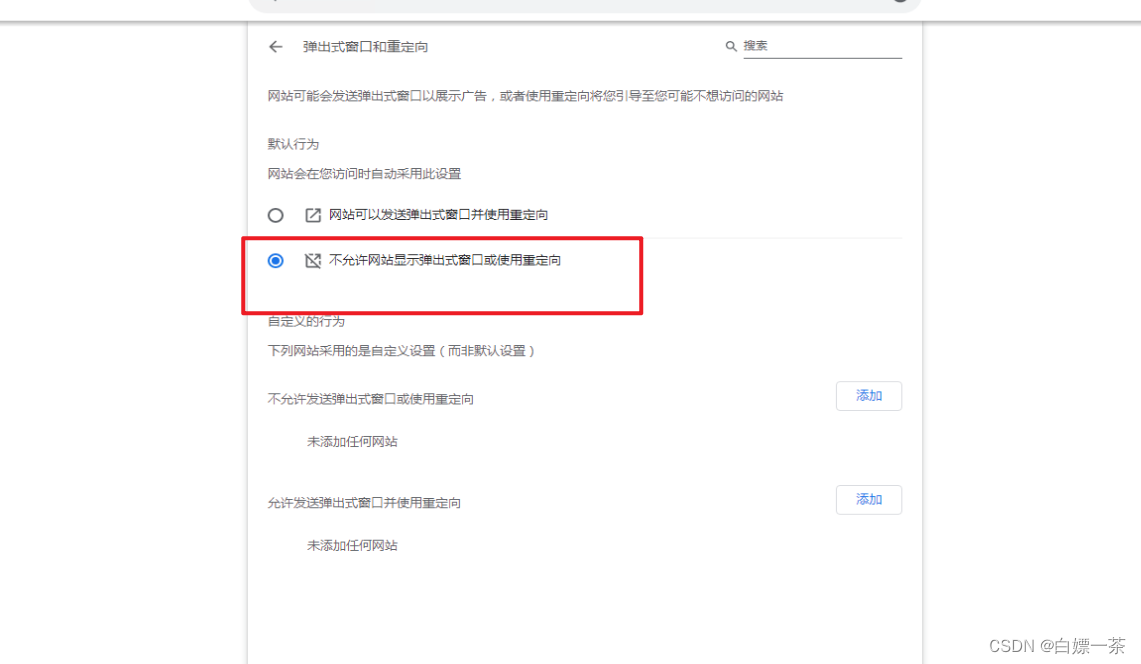Click 添加 for the allowed sites list
The image size is (1141, 664).
pyautogui.click(x=869, y=500)
